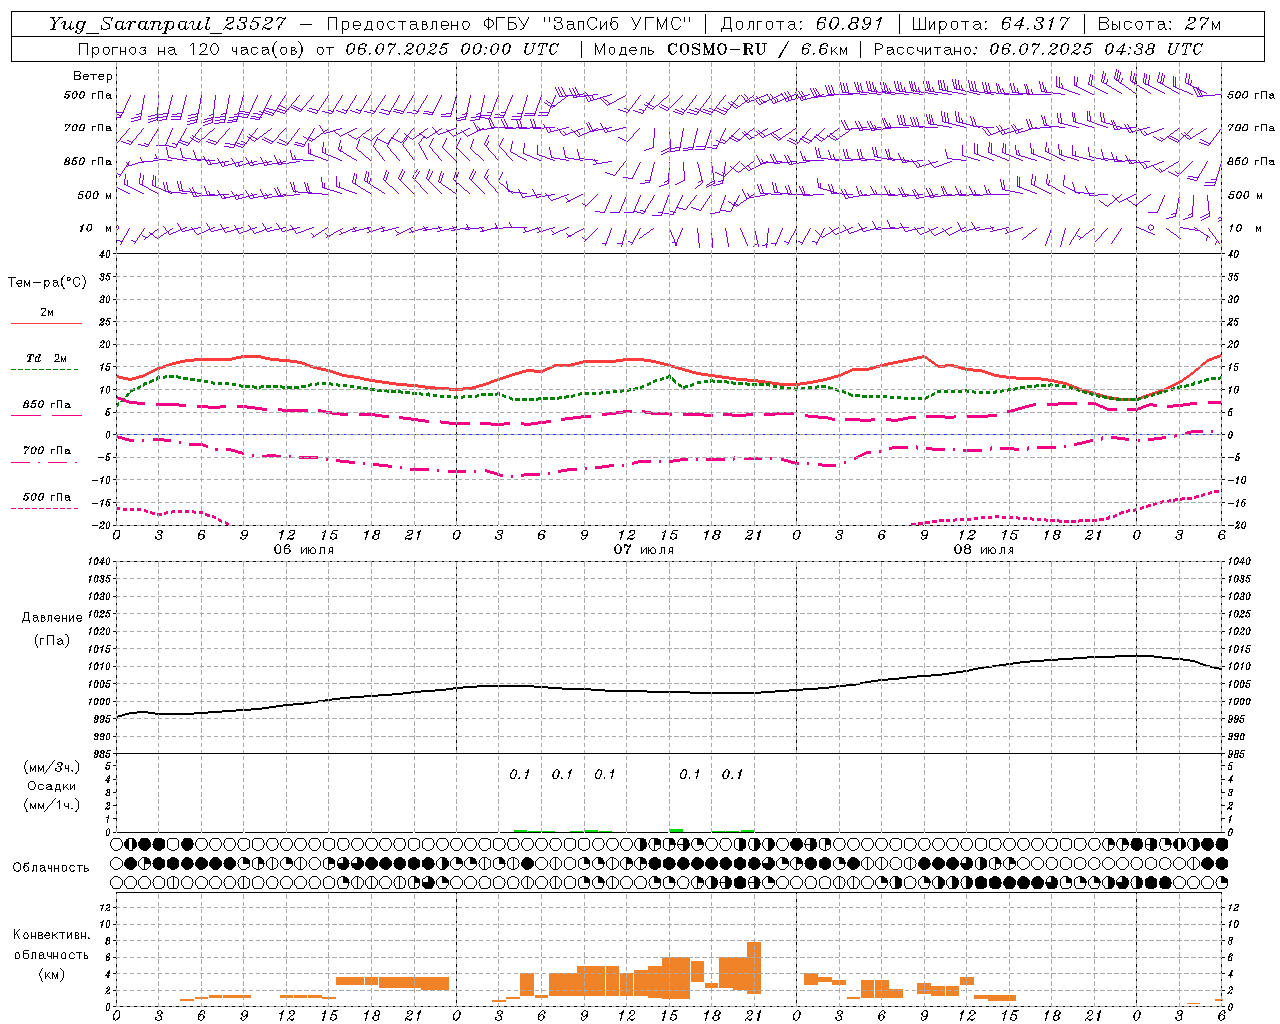Click the Рассчитано: 06.07.2025 04:38 UTC text
Screen dimensions: 1280x1024
[1038, 49]
